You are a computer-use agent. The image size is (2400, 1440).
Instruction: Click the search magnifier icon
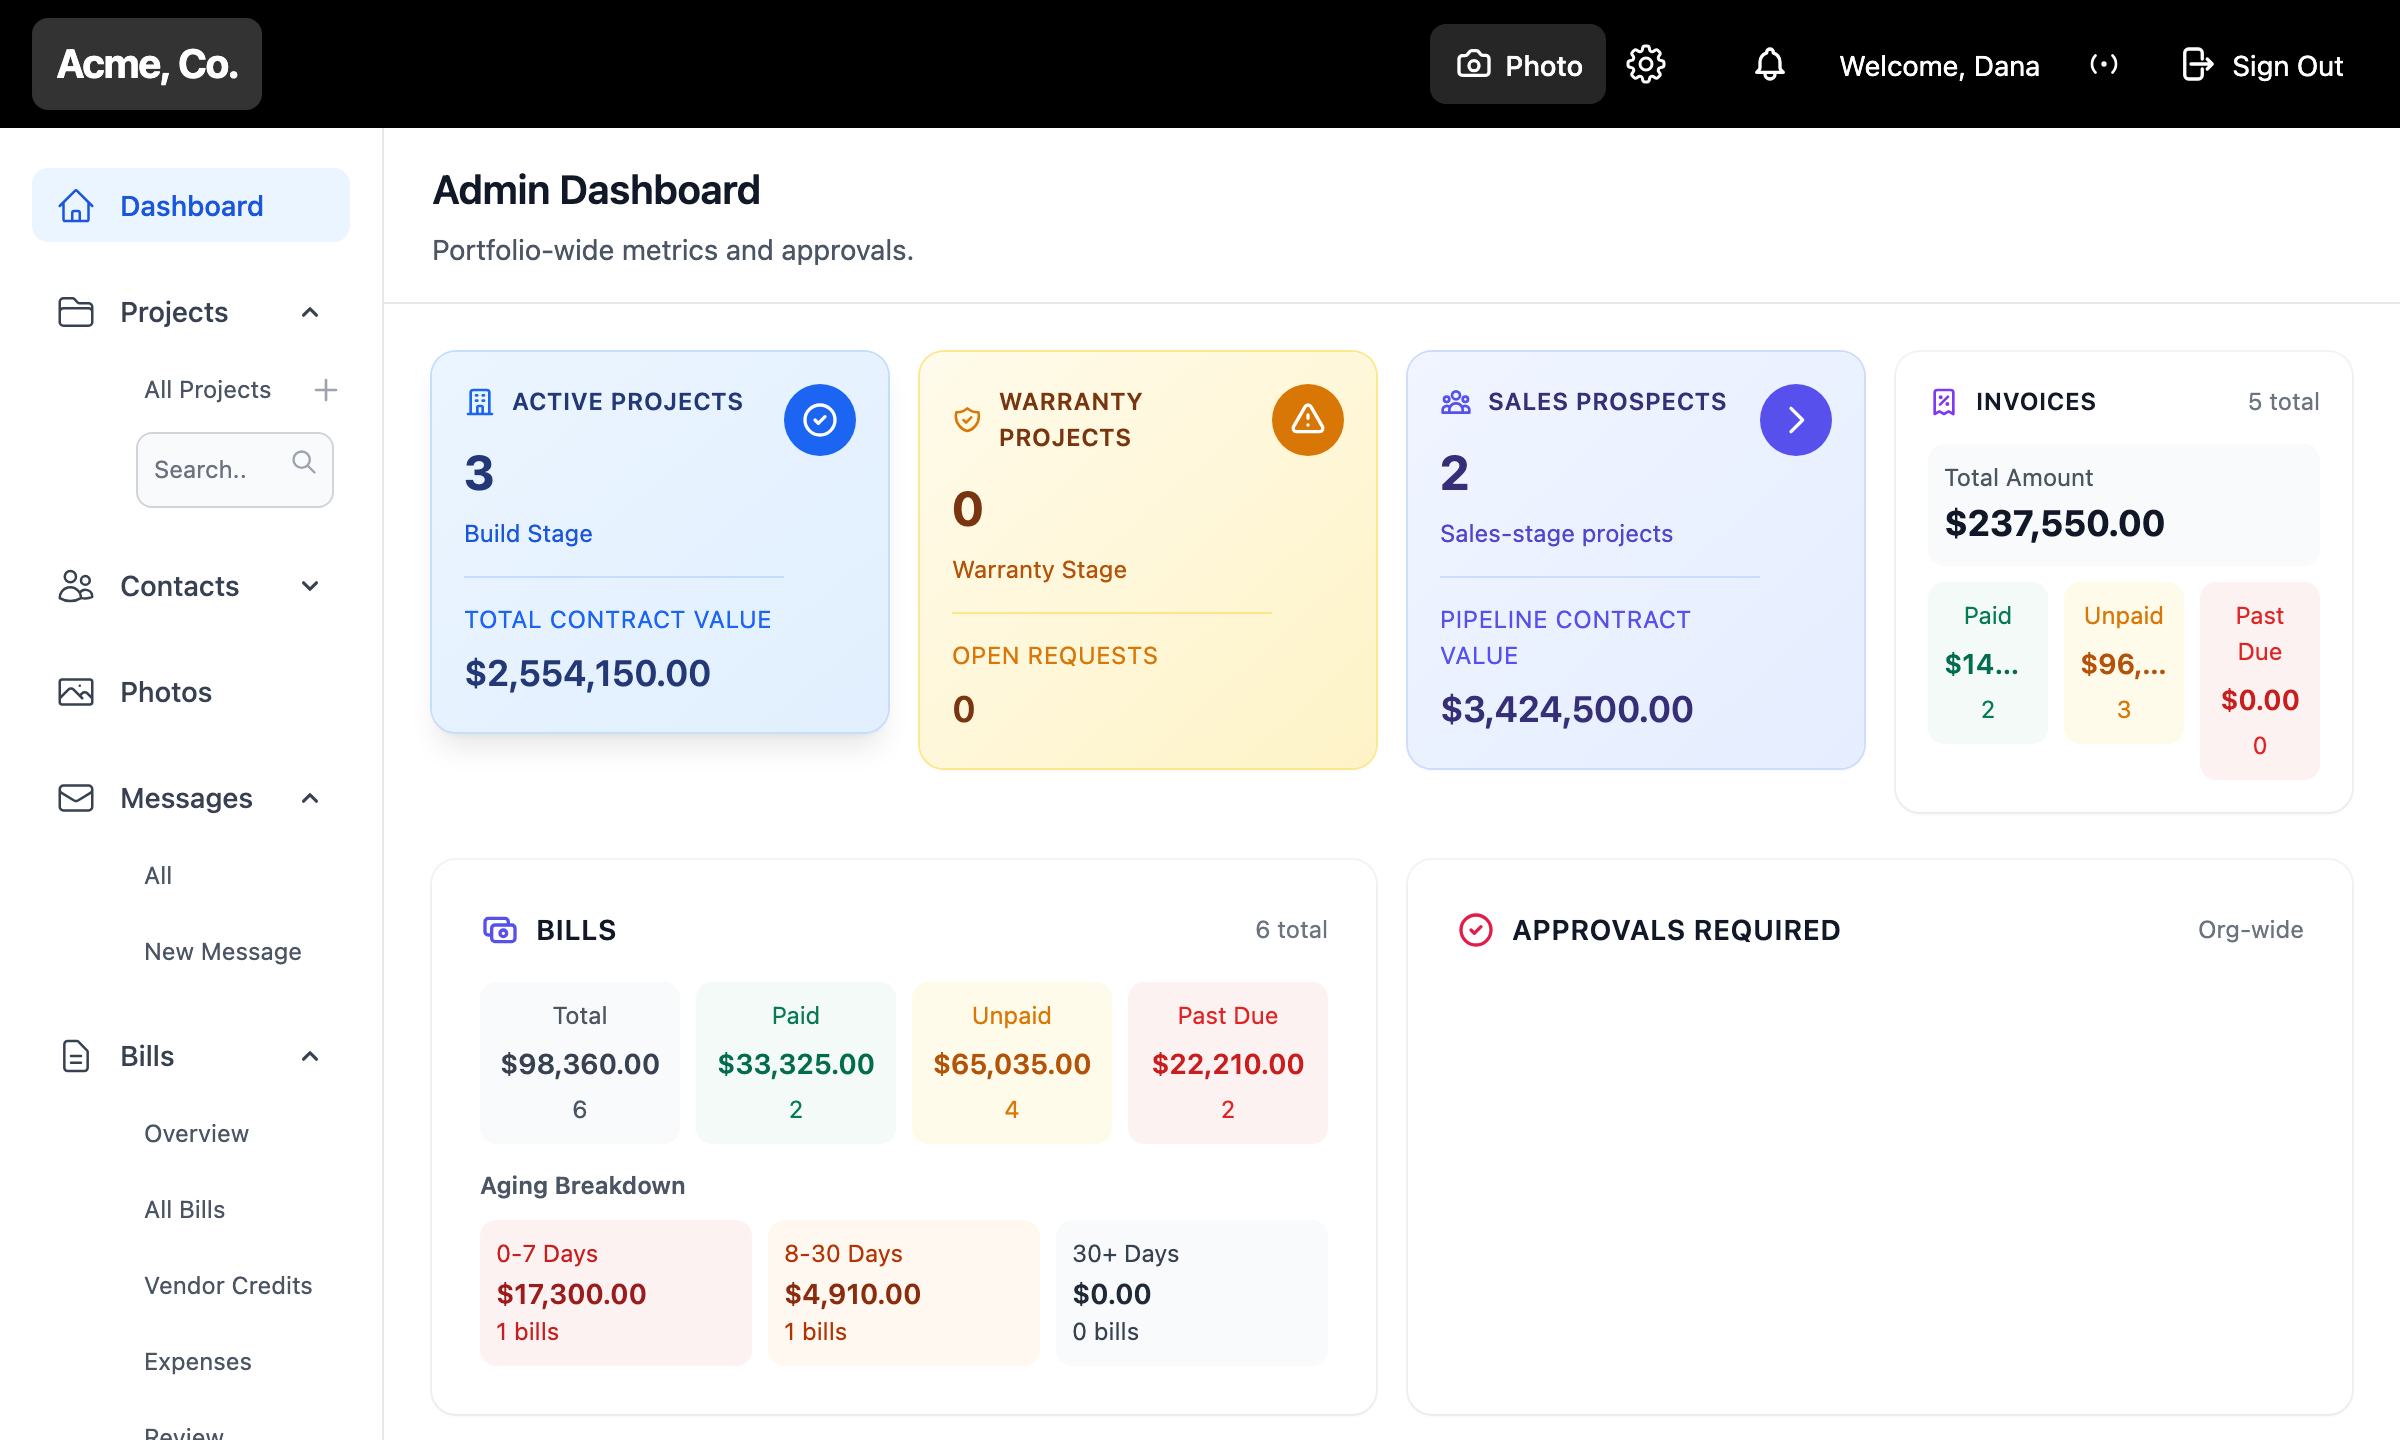tap(304, 462)
